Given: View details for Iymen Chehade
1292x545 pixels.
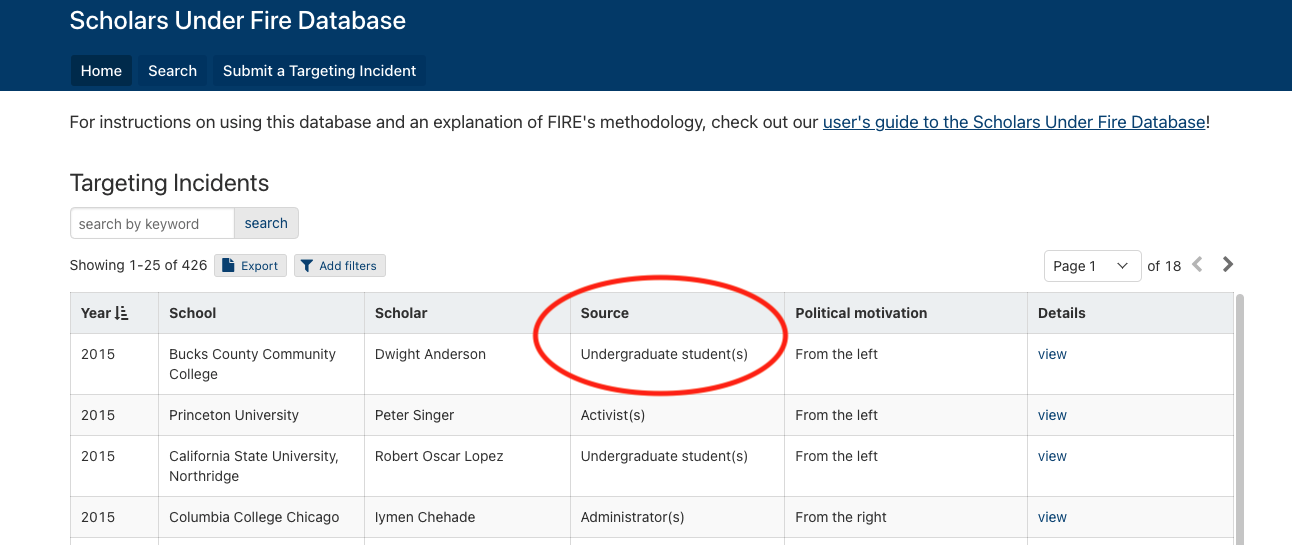Looking at the screenshot, I should [x=1052, y=517].
